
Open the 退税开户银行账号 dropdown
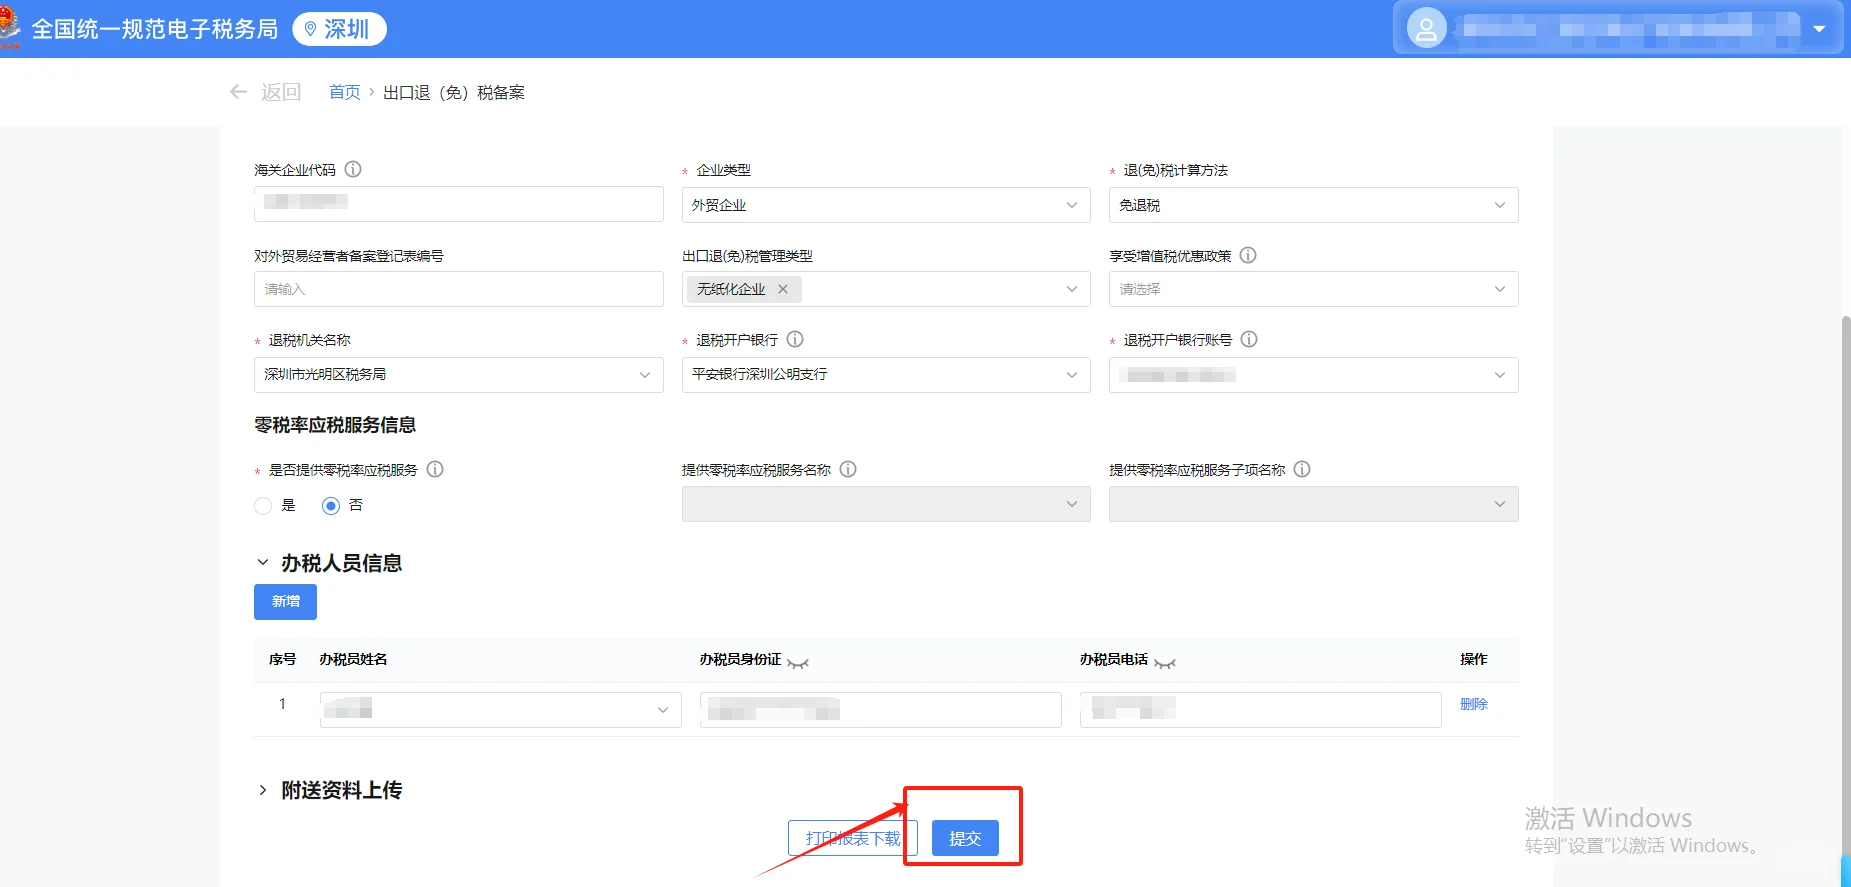point(1313,375)
